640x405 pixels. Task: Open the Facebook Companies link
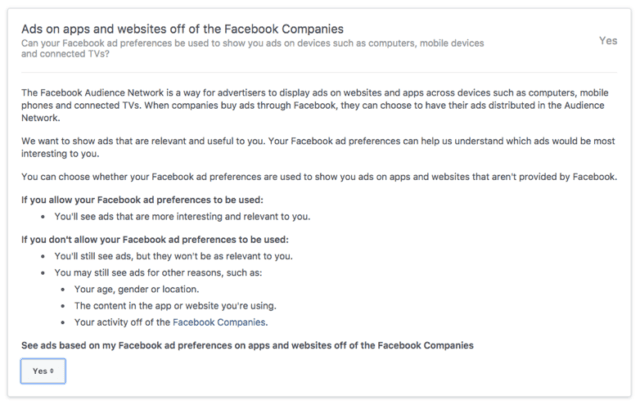(x=219, y=322)
